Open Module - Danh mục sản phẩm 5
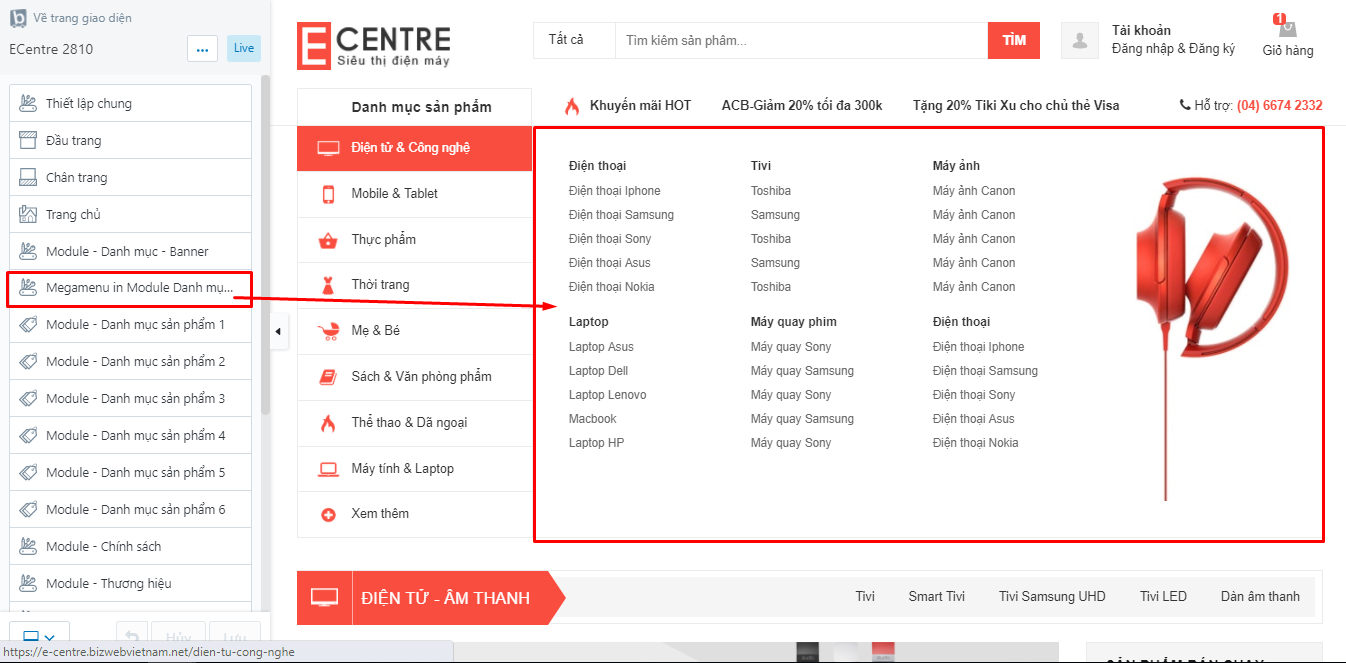Image resolution: width=1346 pixels, height=663 pixels. pos(130,473)
